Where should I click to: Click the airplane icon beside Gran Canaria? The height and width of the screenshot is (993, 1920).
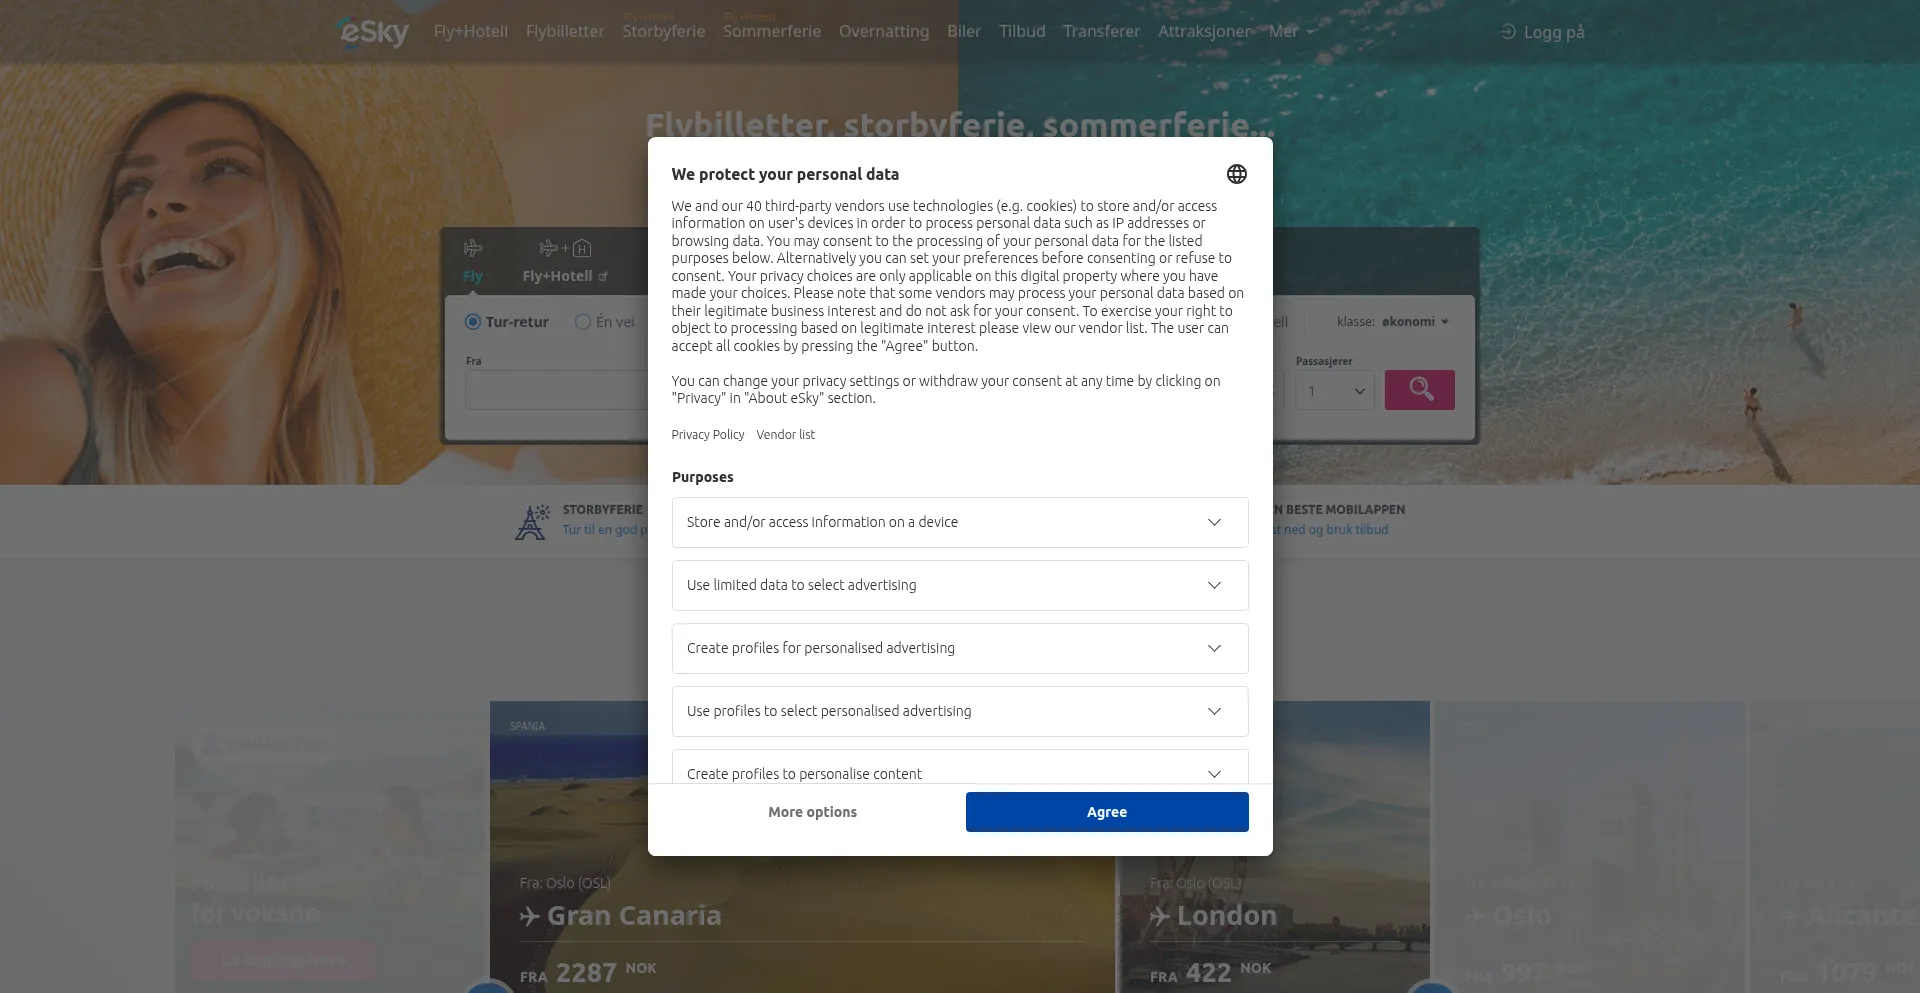point(530,916)
